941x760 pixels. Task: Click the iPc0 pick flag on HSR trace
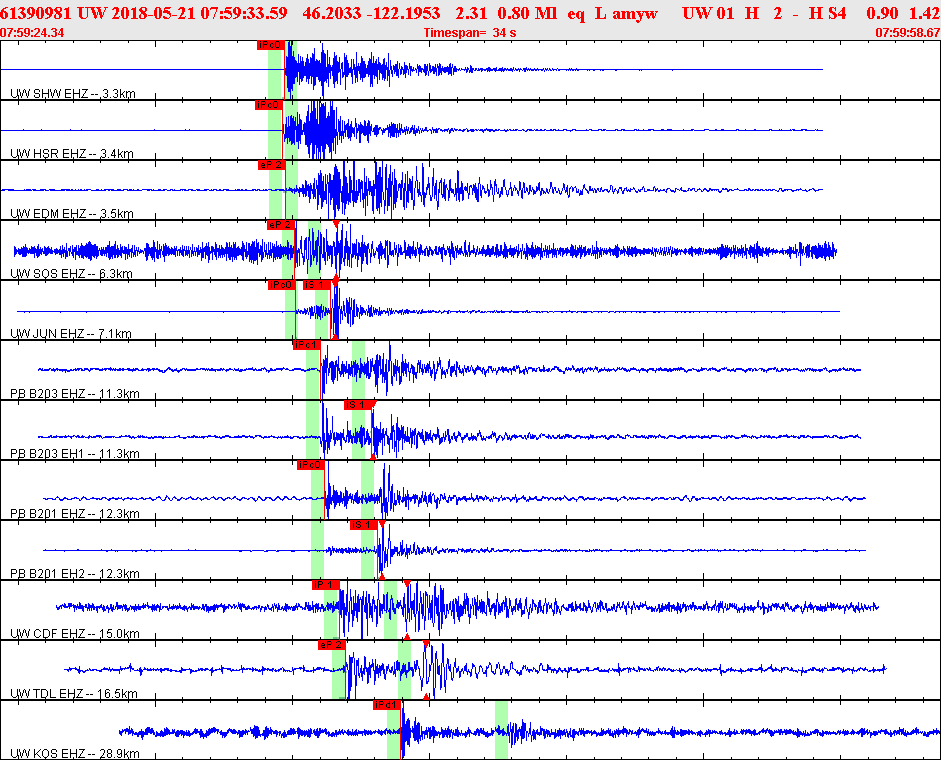tap(268, 105)
